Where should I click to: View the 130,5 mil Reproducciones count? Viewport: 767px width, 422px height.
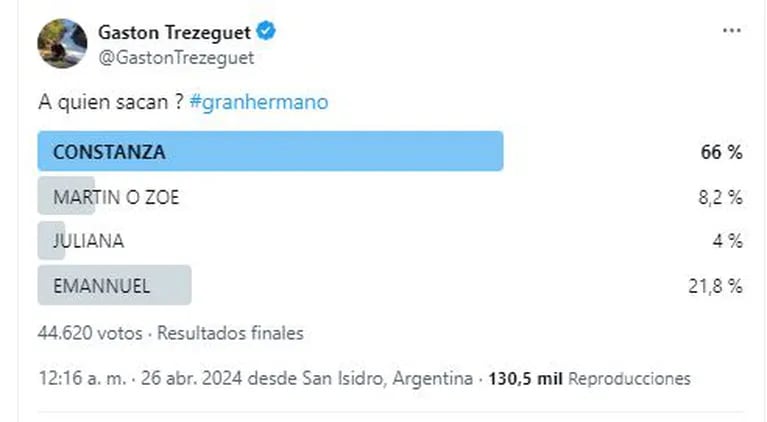pyautogui.click(x=588, y=379)
